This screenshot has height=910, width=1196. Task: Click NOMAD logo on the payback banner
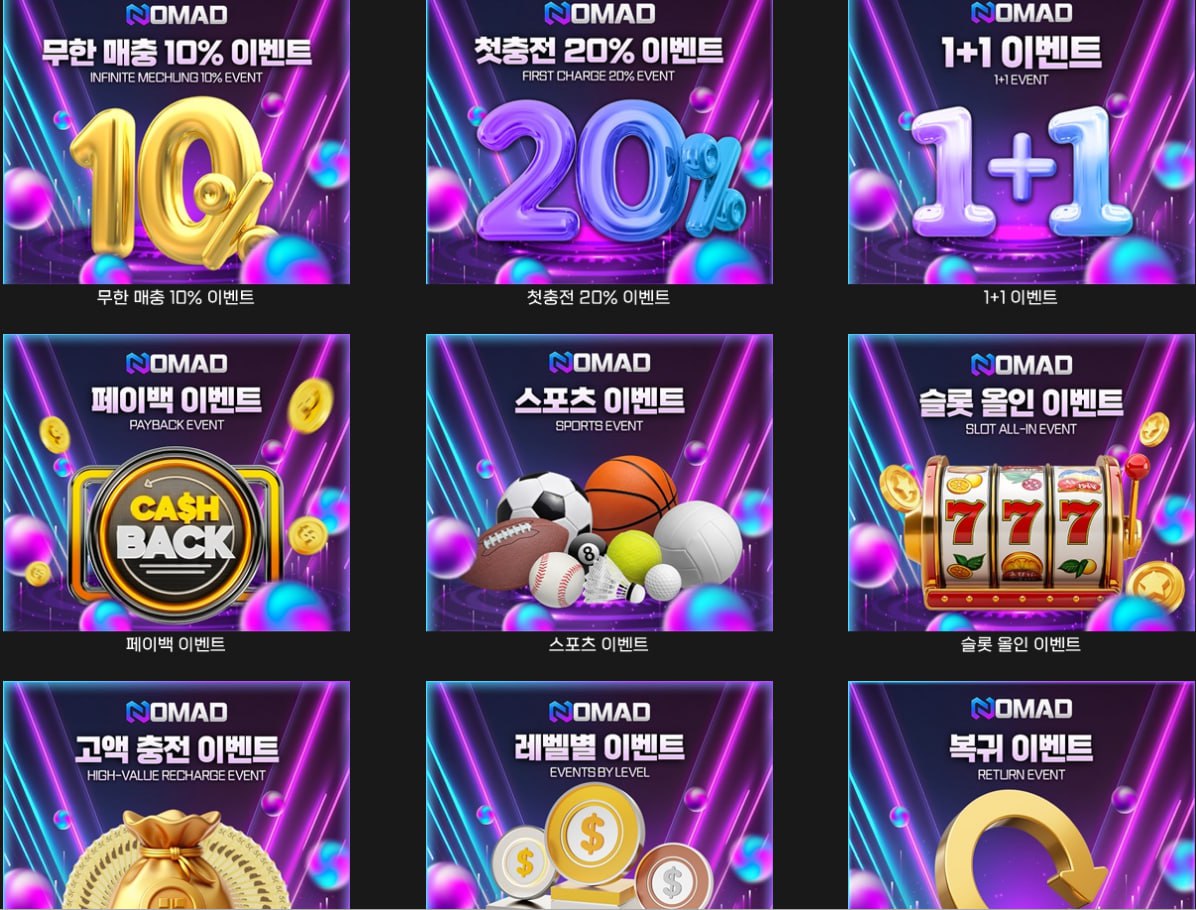click(176, 363)
